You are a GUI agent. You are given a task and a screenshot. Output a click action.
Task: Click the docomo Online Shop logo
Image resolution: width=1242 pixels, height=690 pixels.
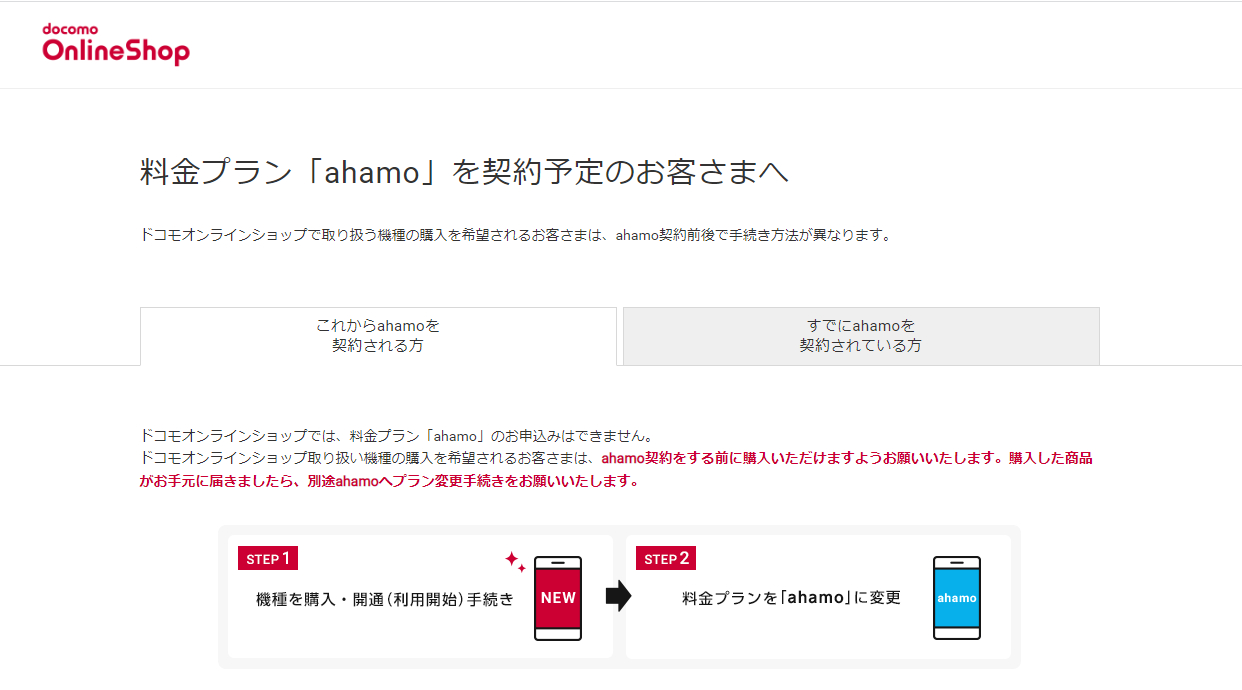(116, 45)
